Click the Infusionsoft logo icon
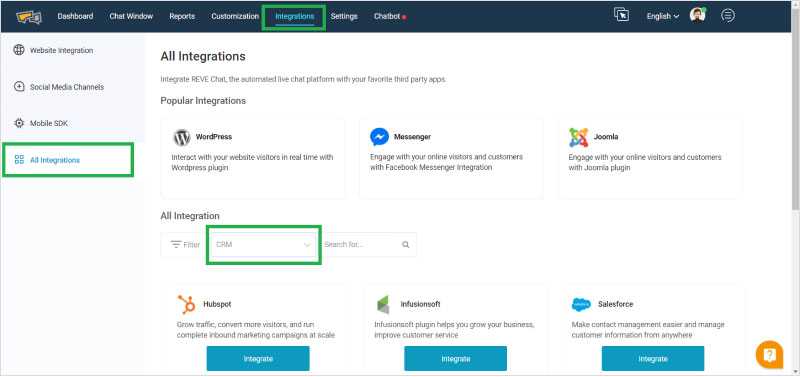Viewport: 800px width, 377px height. pos(383,304)
